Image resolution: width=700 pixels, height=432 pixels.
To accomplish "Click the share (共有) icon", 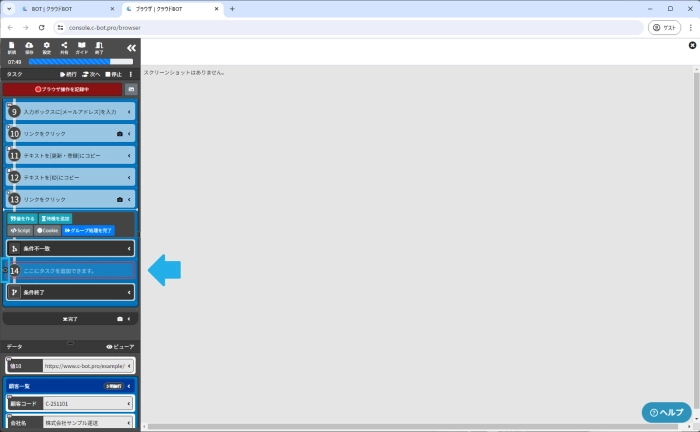I will tap(64, 47).
